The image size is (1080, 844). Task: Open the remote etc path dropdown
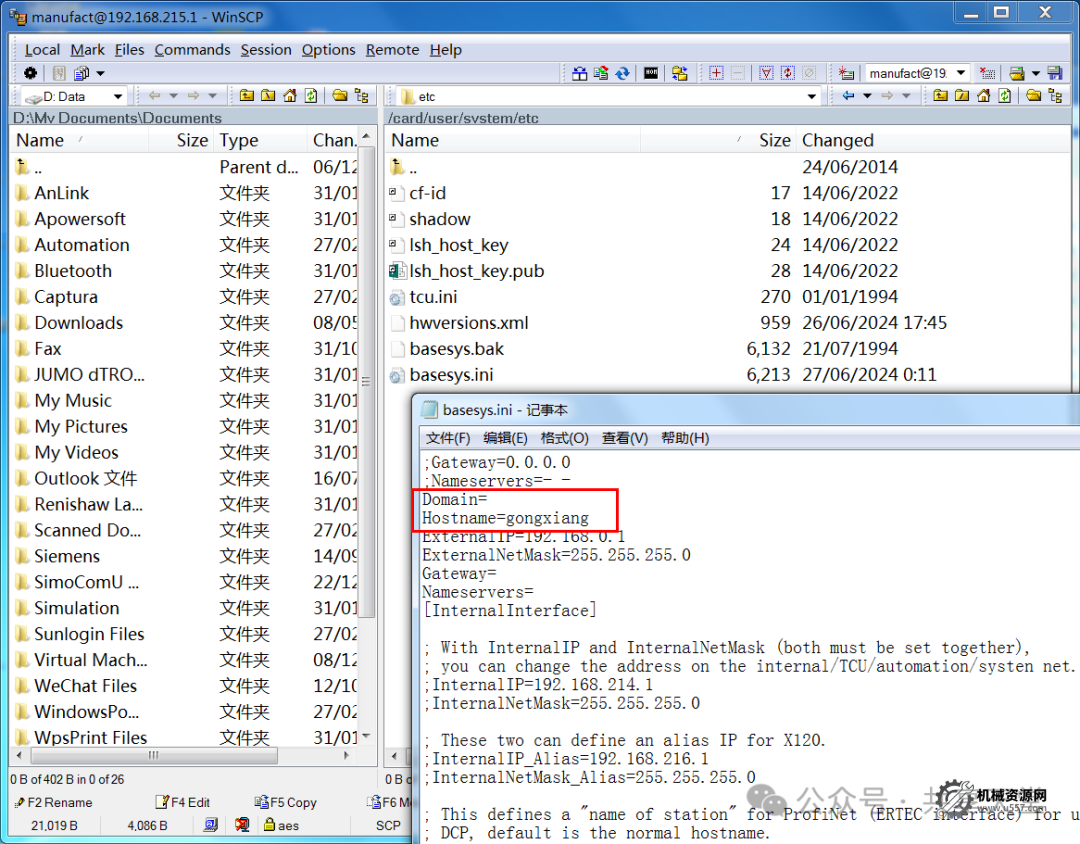pos(812,96)
